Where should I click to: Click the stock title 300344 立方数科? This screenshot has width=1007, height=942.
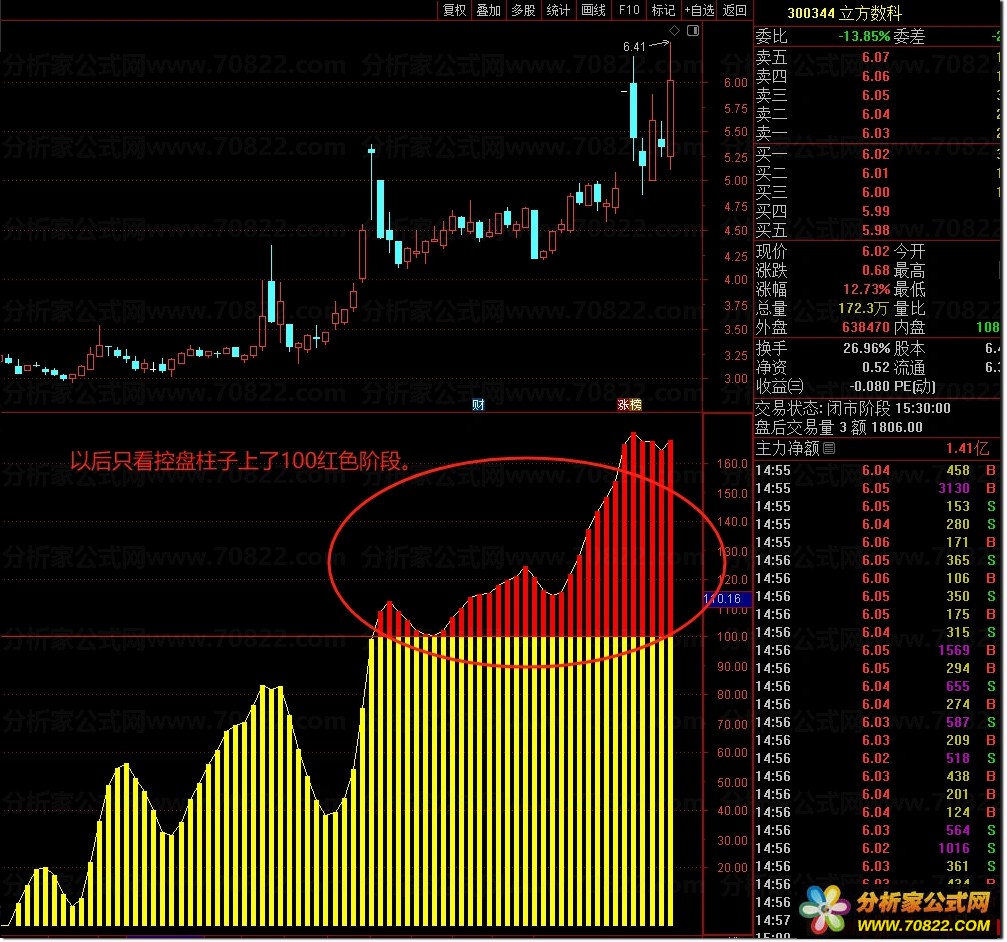pyautogui.click(x=845, y=13)
